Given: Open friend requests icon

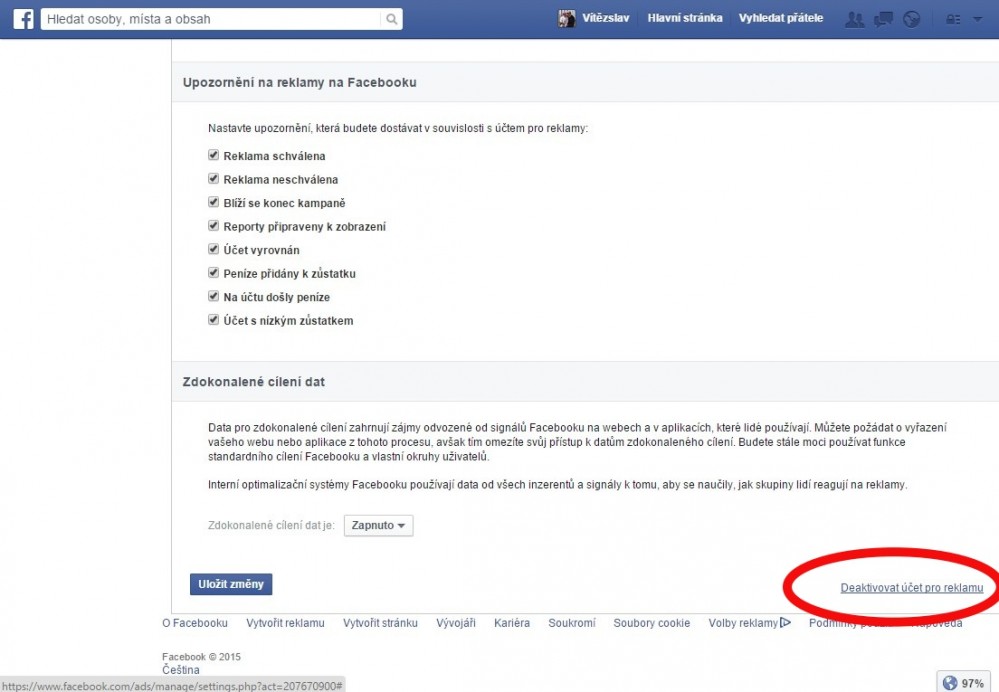Looking at the screenshot, I should [x=854, y=19].
